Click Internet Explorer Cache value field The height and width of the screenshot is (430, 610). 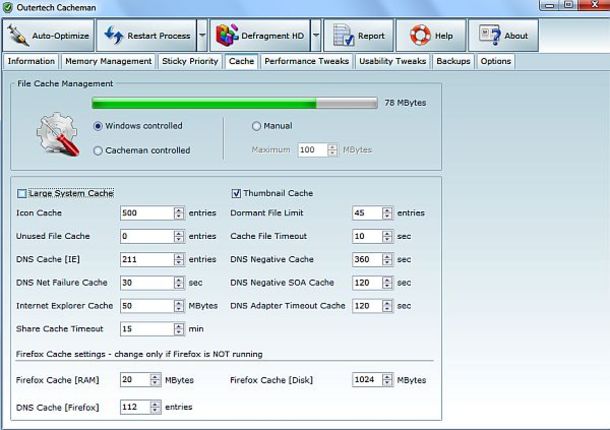[147, 305]
